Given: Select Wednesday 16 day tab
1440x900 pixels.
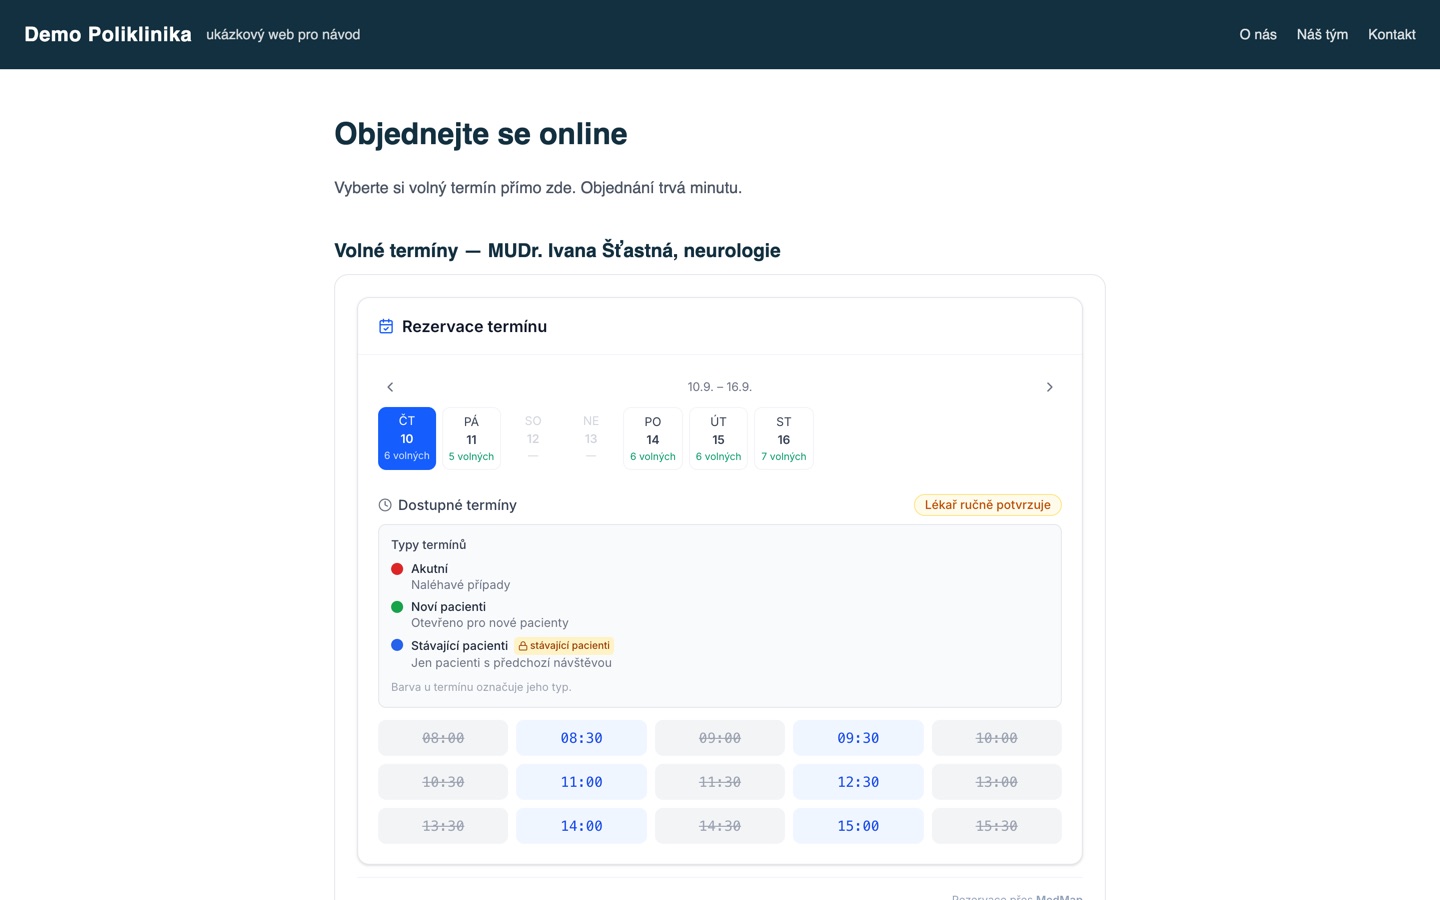Looking at the screenshot, I should [784, 438].
